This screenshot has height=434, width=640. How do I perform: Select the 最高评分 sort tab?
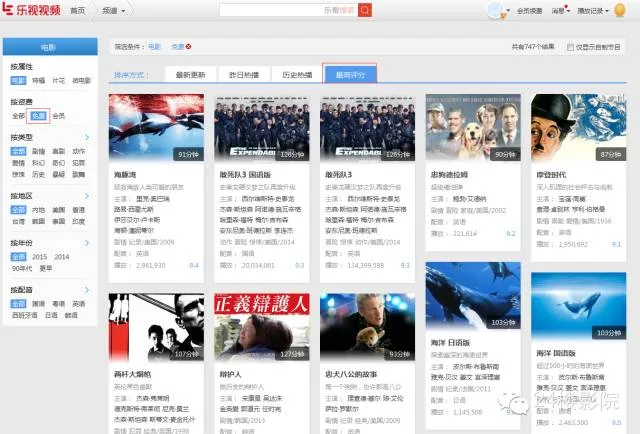point(350,74)
